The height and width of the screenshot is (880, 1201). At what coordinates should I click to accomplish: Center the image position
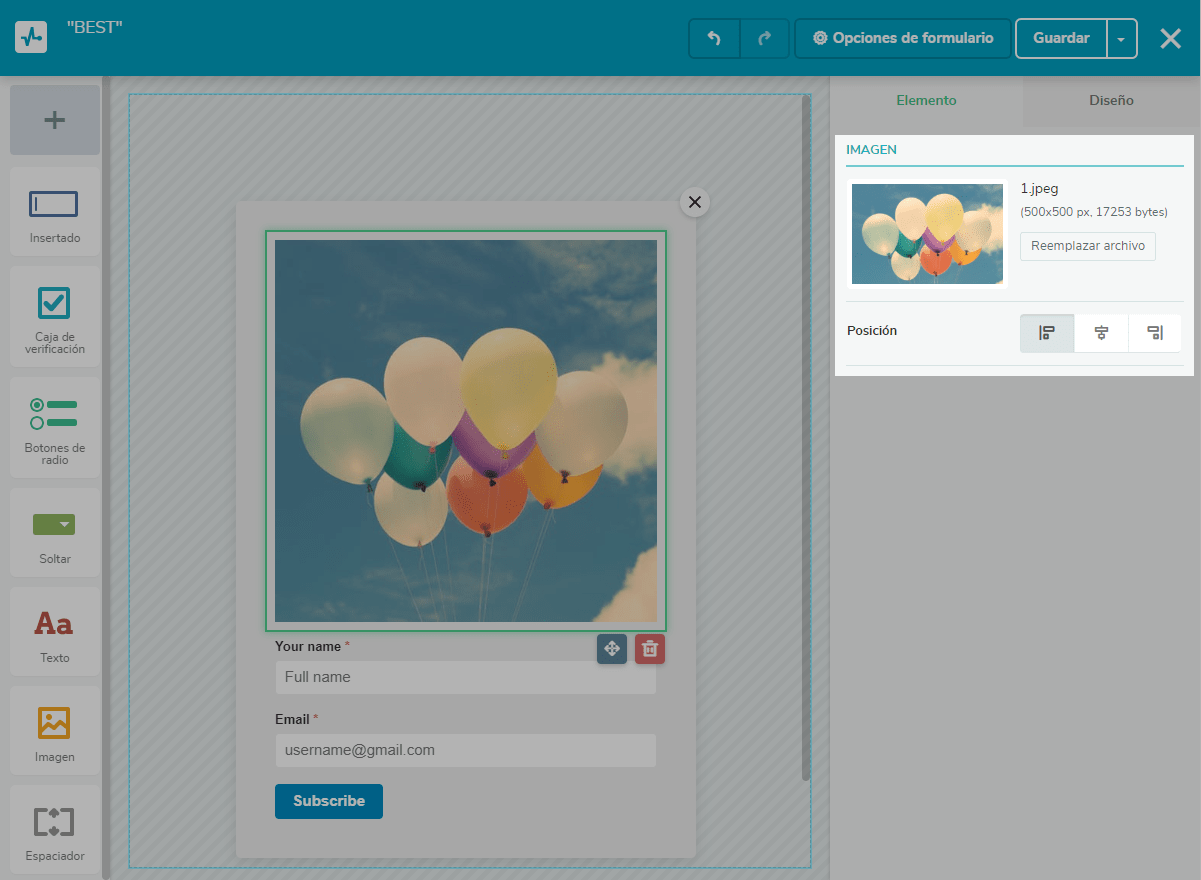click(x=1101, y=333)
